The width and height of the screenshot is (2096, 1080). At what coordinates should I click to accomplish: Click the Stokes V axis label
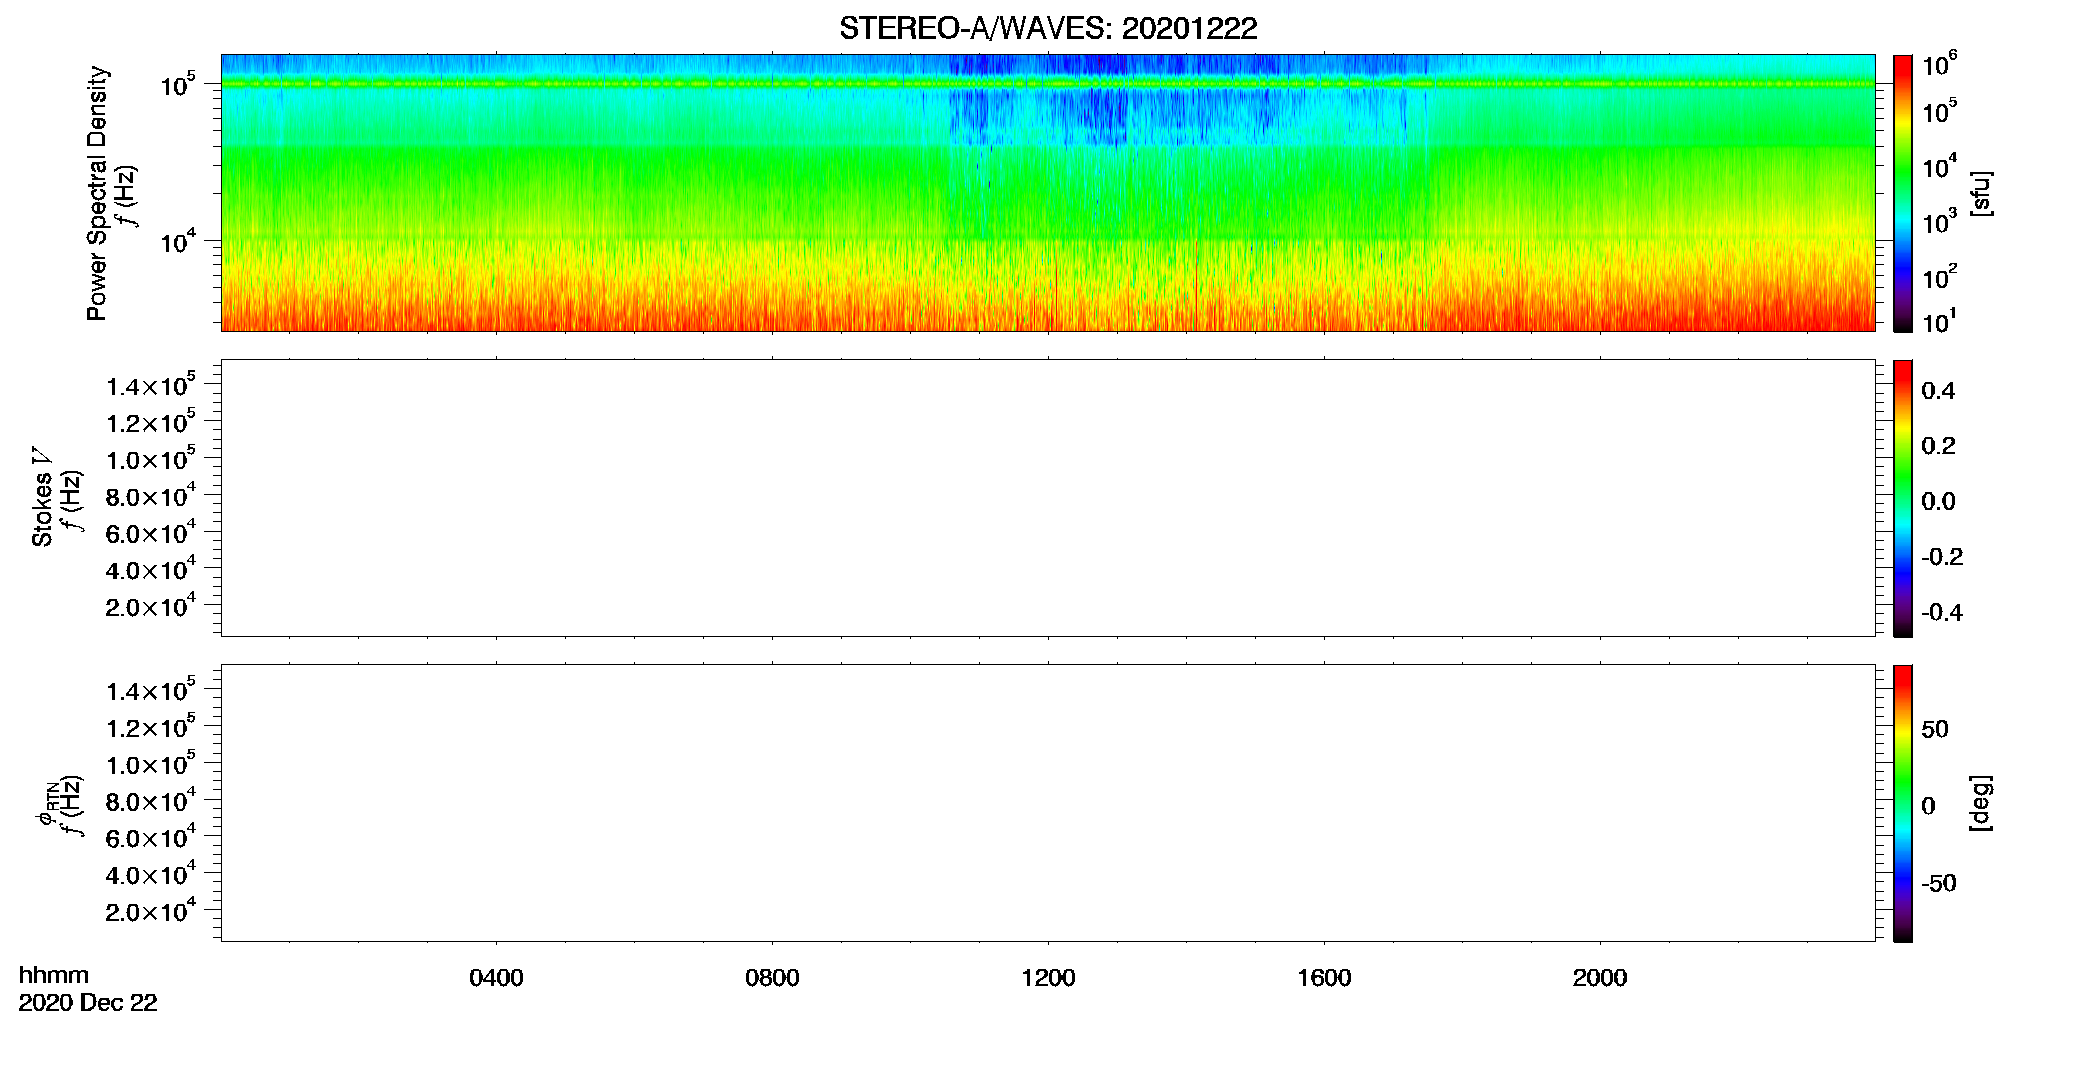point(42,497)
